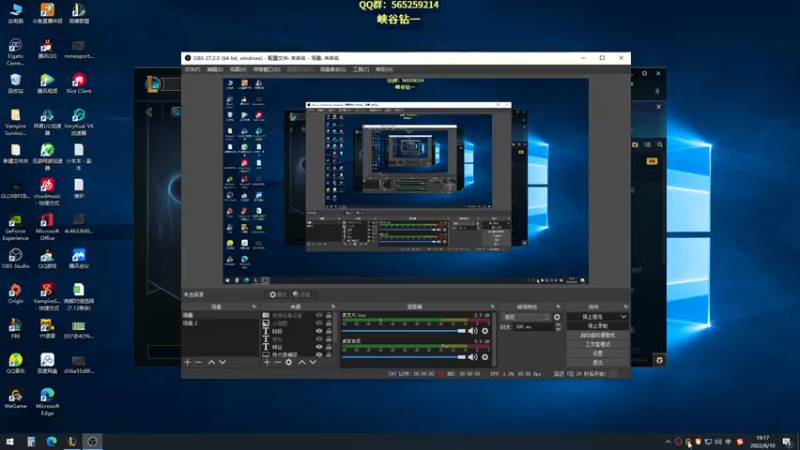Toggle visibility of 钻粉 text source

tap(319, 331)
